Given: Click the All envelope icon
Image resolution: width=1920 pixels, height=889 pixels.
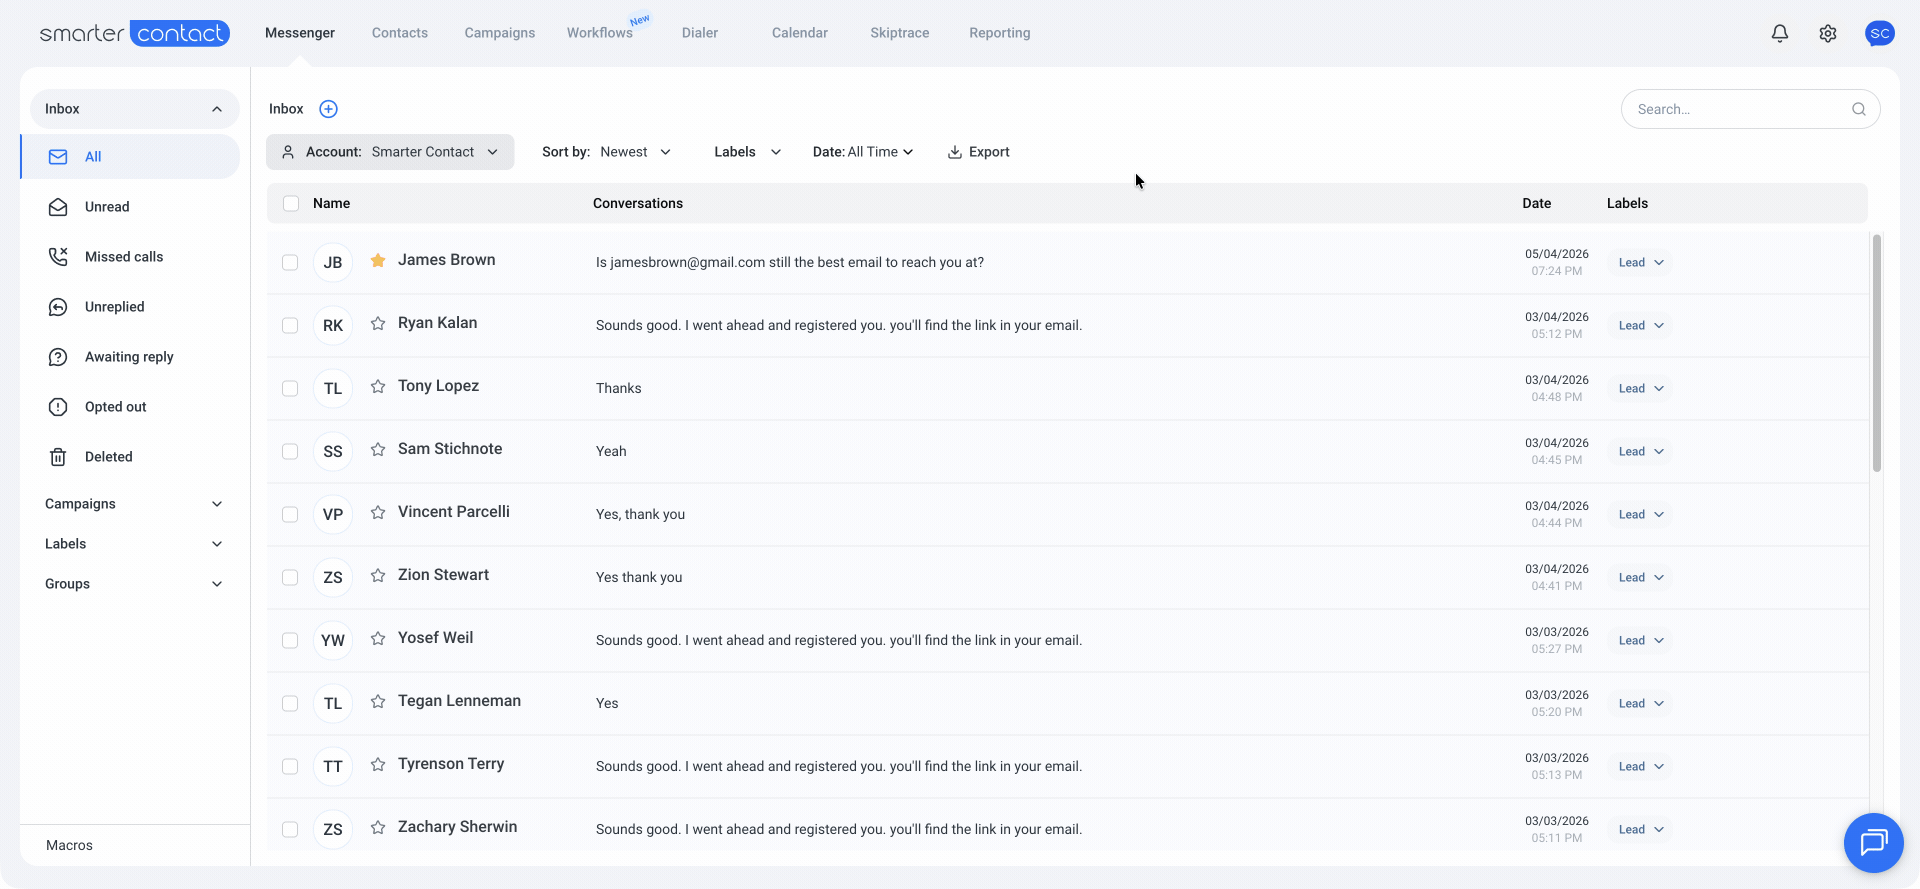Looking at the screenshot, I should click(58, 157).
